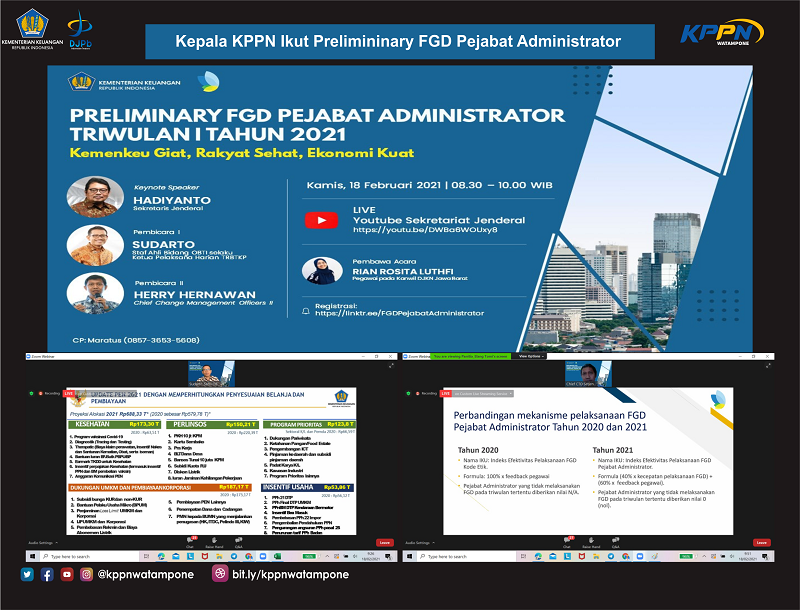Open Chat in the right Zoom window
800x610 pixels.
pos(567,542)
